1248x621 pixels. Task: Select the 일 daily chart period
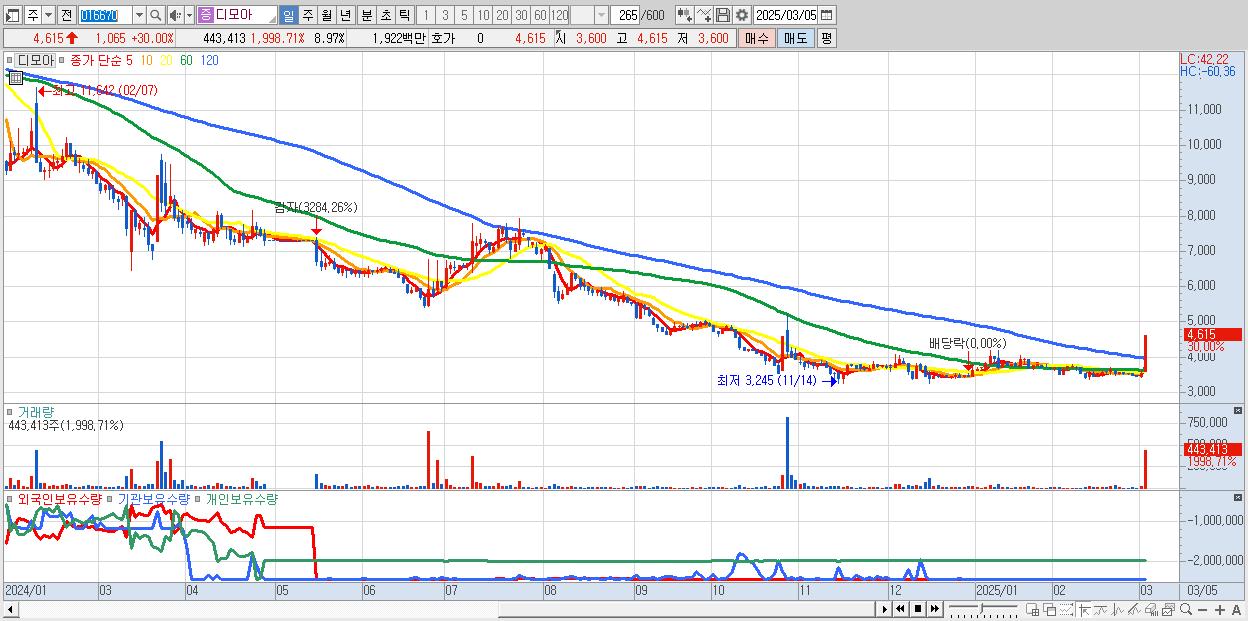point(288,15)
